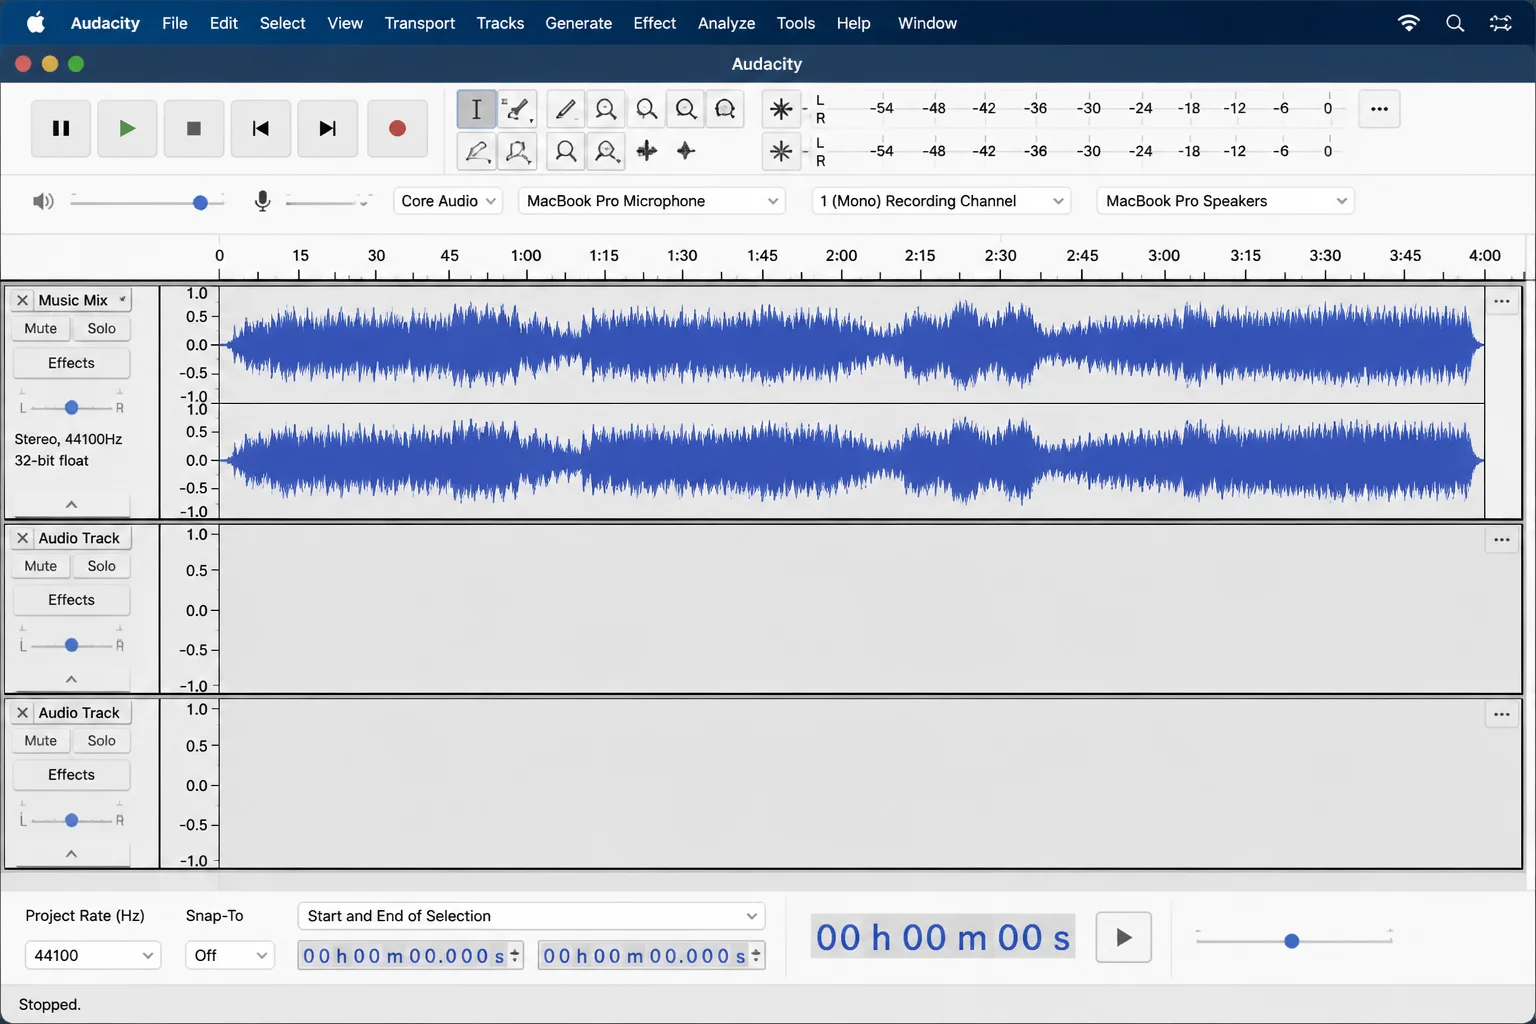Image resolution: width=1536 pixels, height=1024 pixels.
Task: Select the second-row pencil edit tool
Action: tap(476, 151)
